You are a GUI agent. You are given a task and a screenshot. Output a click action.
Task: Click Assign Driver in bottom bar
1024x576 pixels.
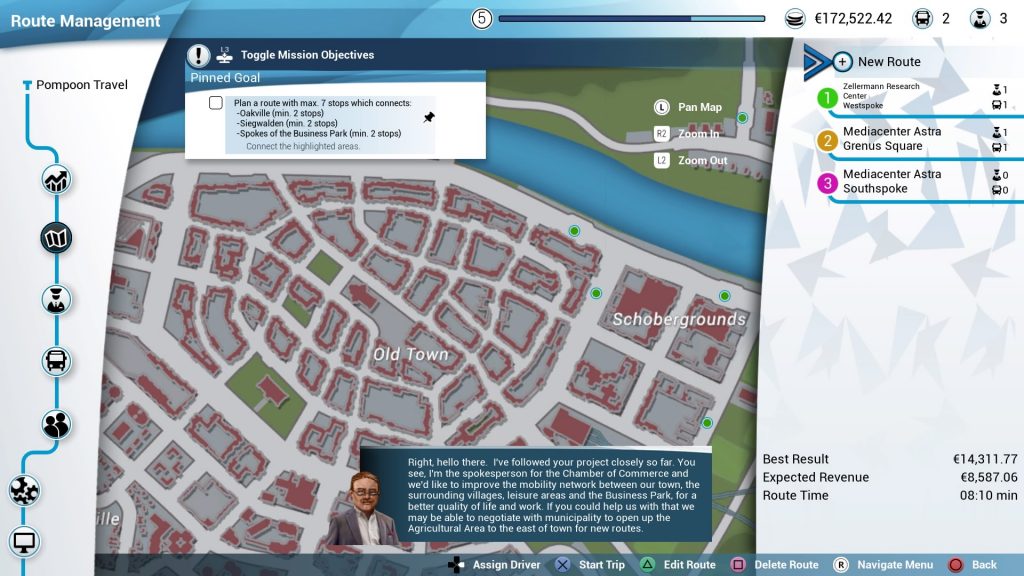pyautogui.click(x=506, y=565)
